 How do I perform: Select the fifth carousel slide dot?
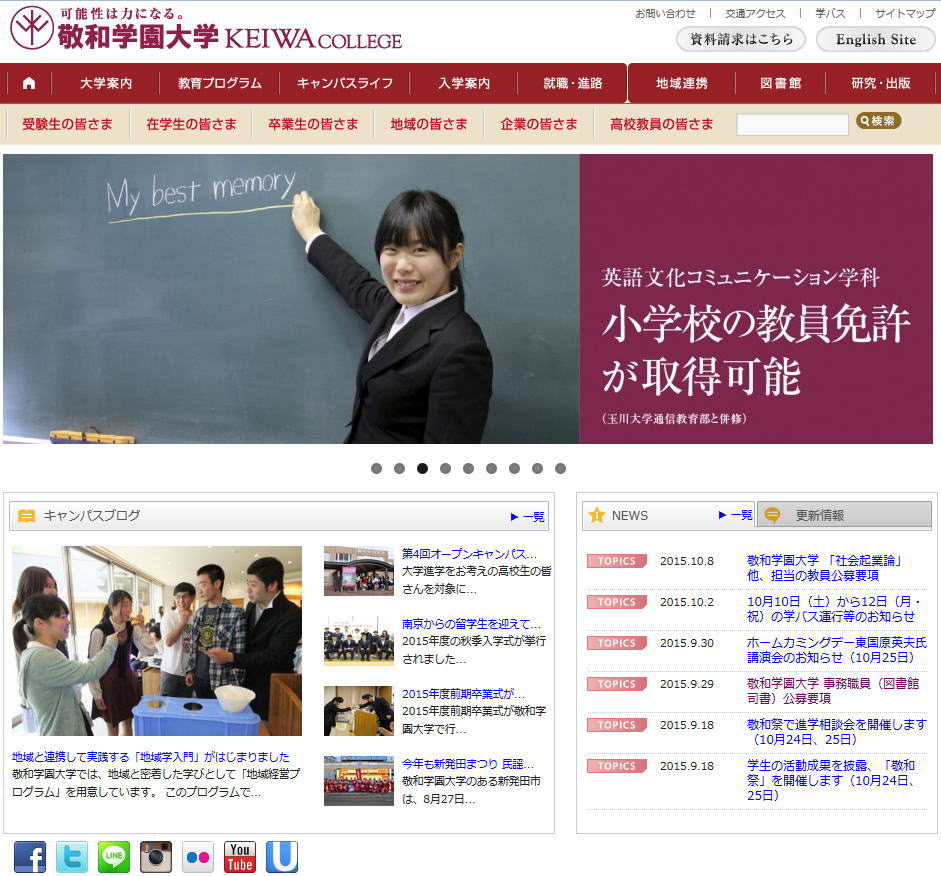[468, 468]
